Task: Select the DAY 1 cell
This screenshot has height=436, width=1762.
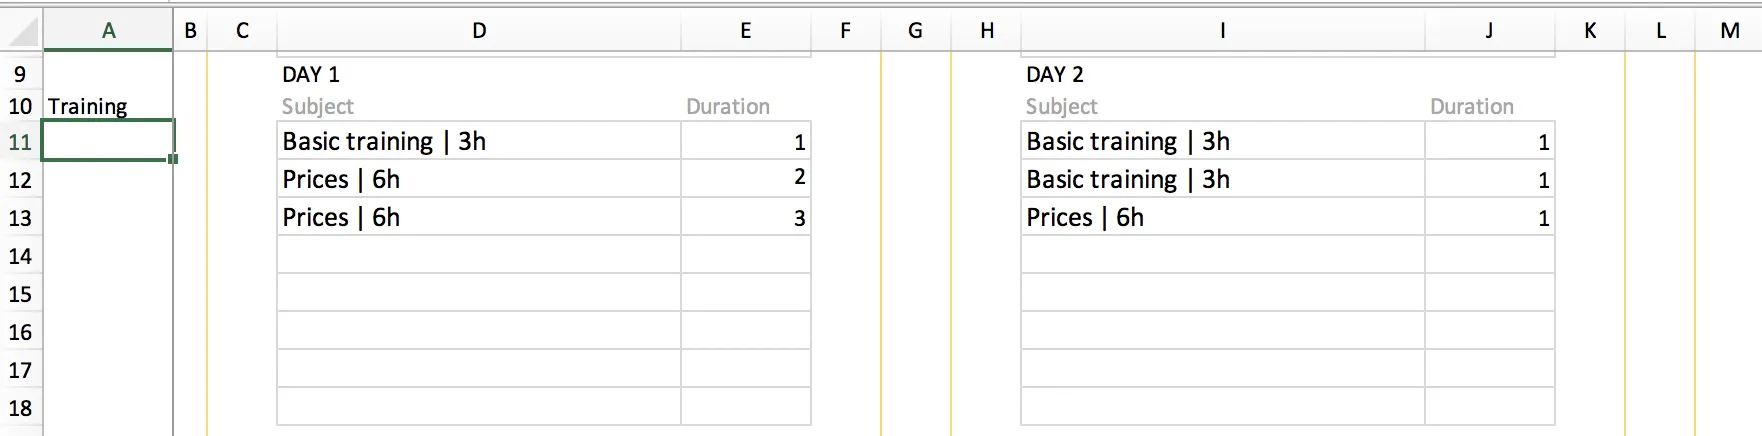Action: pos(311,75)
